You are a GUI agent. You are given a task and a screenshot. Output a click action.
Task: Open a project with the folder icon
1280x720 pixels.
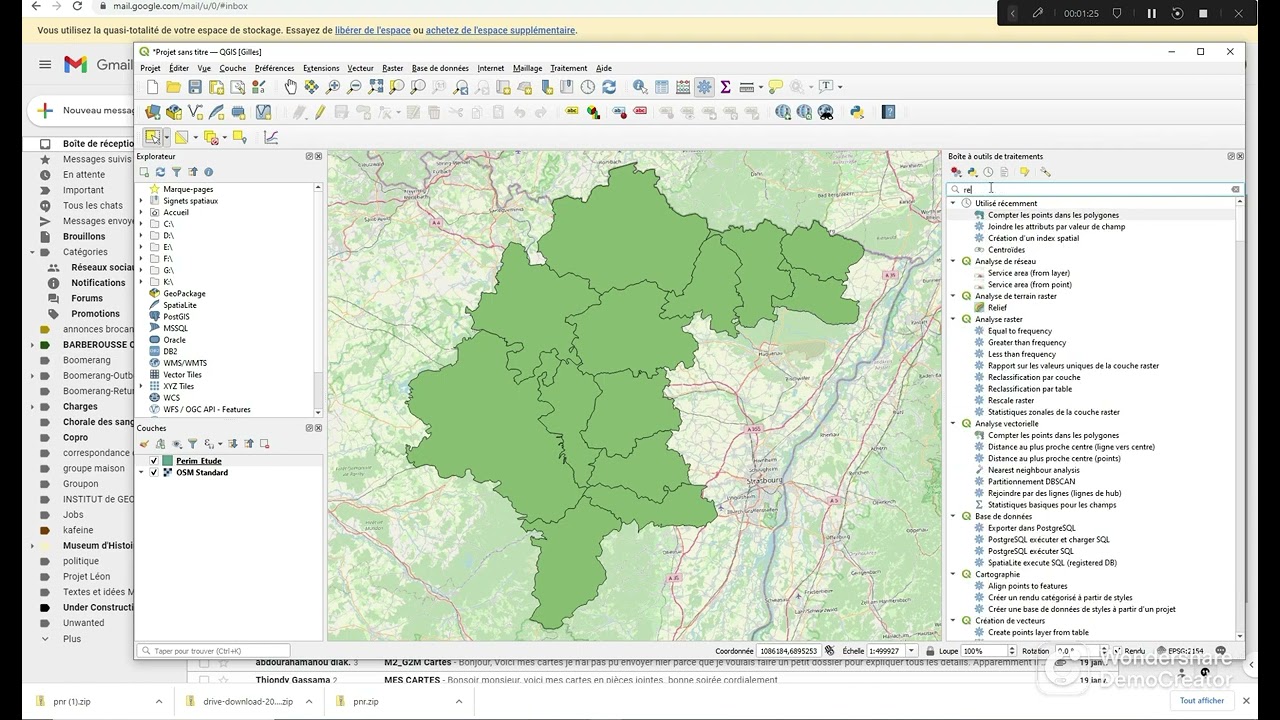(174, 87)
